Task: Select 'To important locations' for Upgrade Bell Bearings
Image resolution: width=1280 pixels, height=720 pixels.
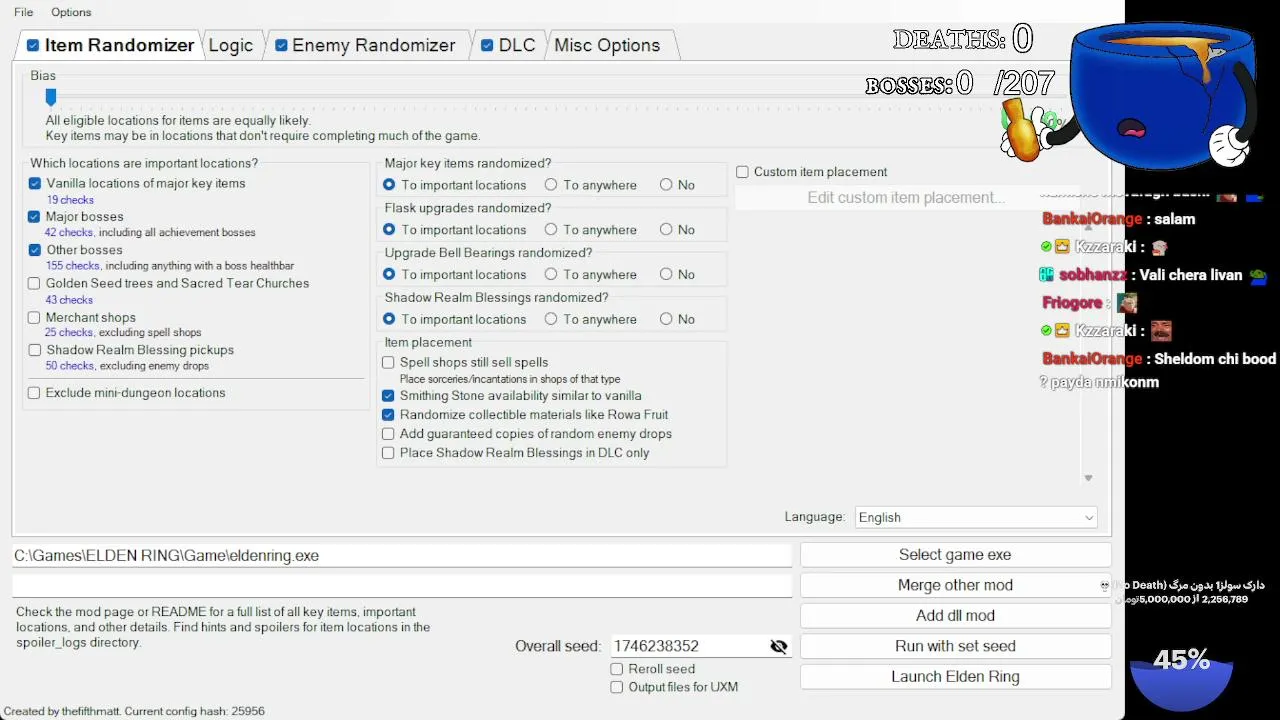Action: (x=389, y=275)
